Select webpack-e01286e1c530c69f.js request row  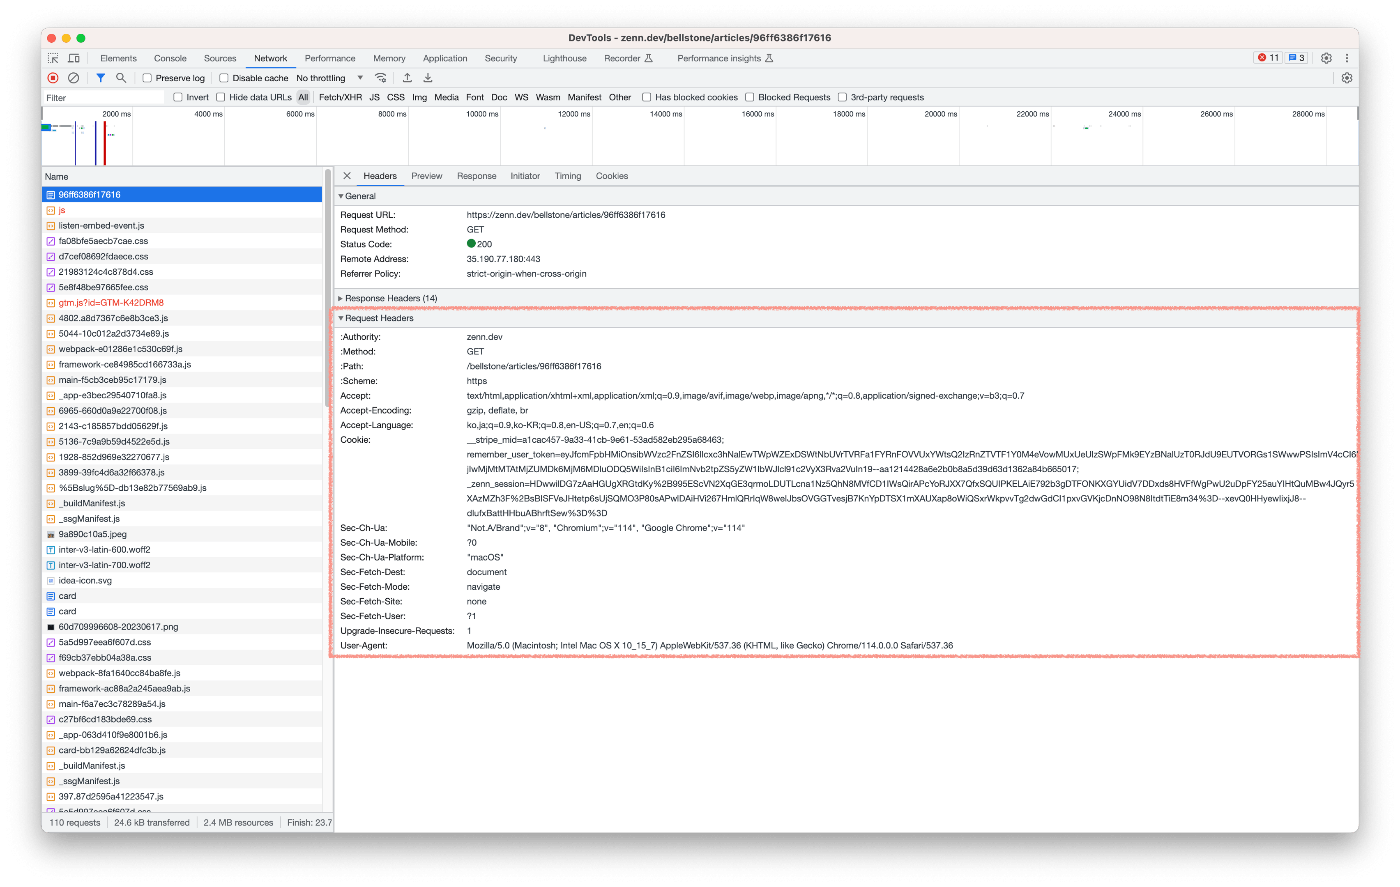point(182,349)
